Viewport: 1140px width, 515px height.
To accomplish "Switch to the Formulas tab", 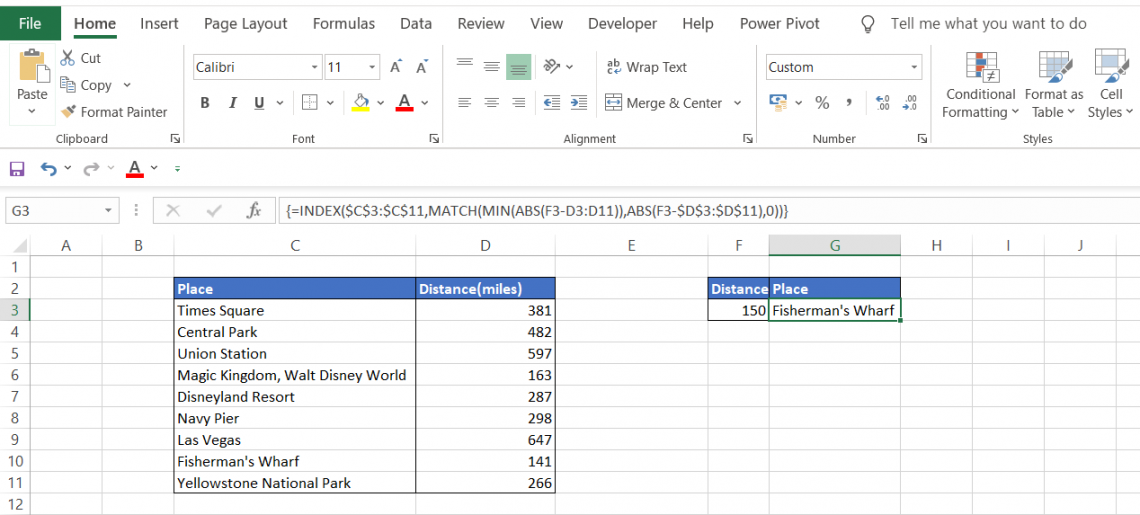I will click(344, 23).
